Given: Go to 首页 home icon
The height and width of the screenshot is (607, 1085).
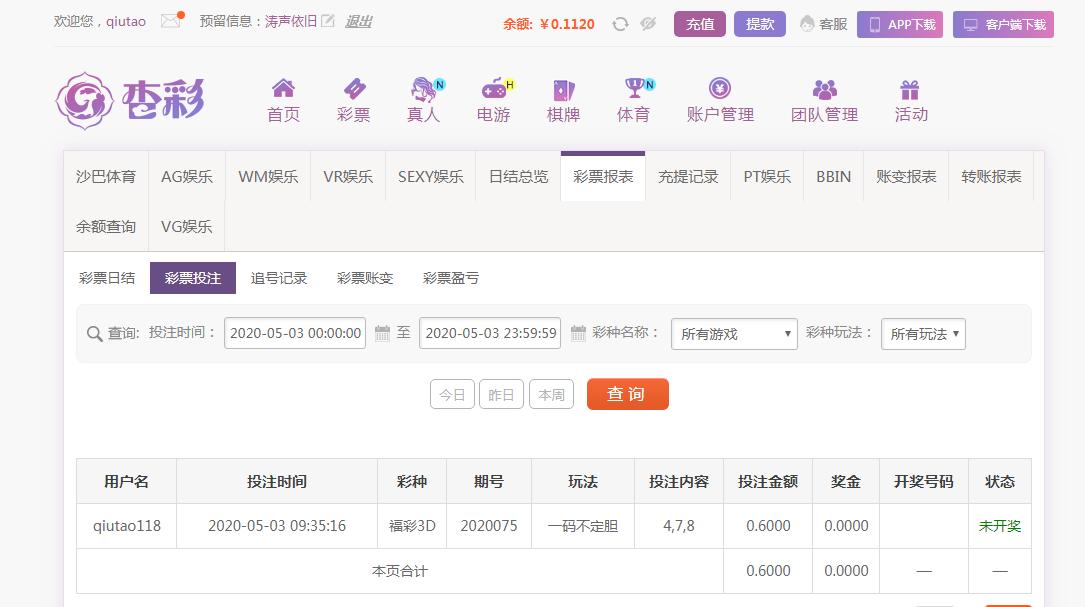Looking at the screenshot, I should (283, 89).
